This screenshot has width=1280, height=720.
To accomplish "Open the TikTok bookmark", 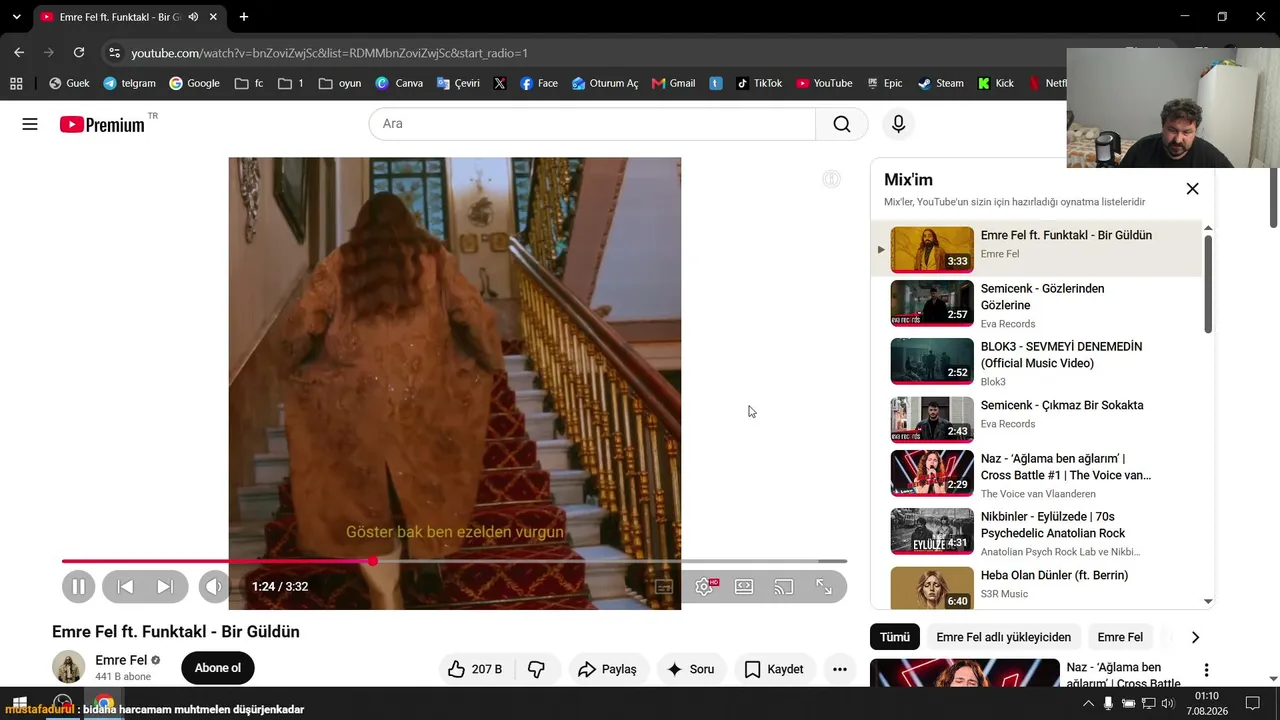I will [x=759, y=83].
